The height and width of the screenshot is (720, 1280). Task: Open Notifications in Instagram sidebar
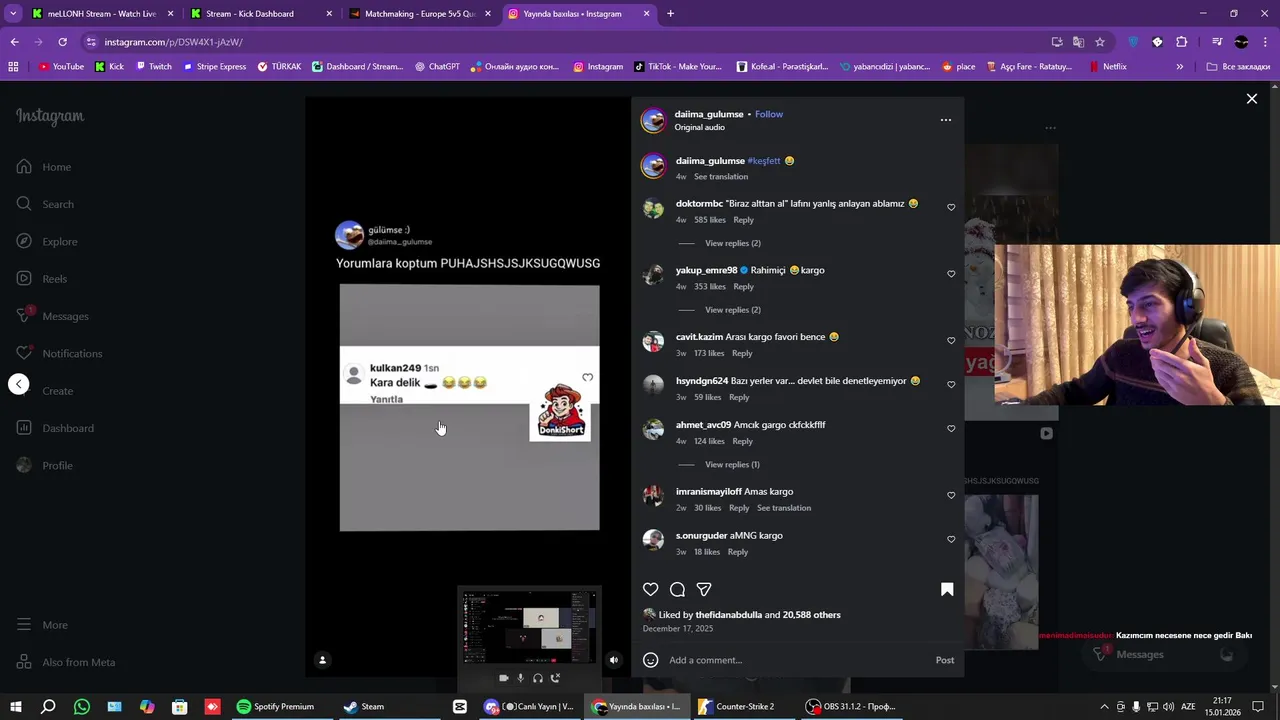point(59,353)
